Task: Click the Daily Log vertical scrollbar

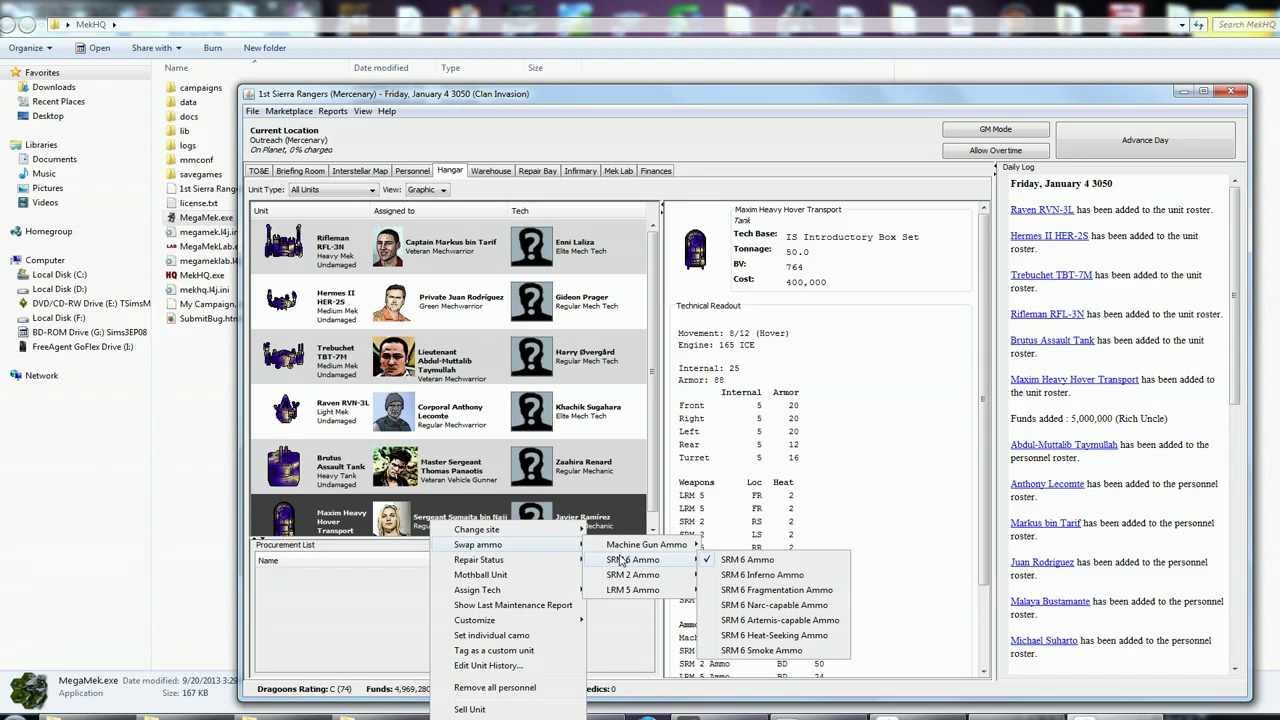Action: (x=1235, y=425)
